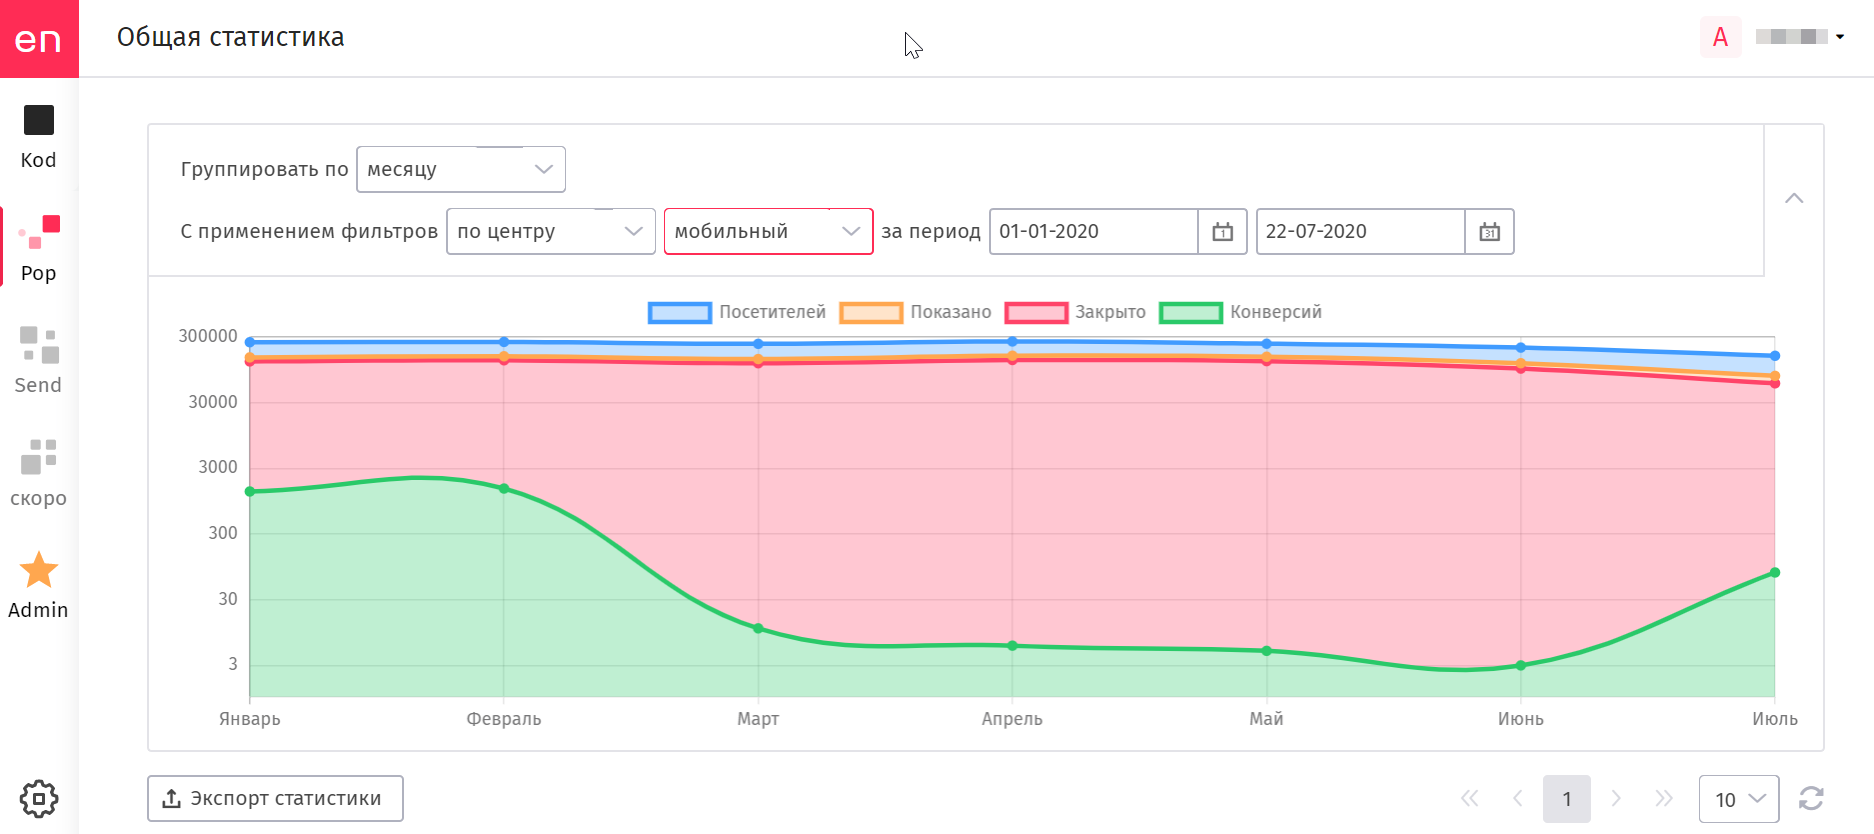
Task: Click the green Конверсий point at Март
Action: click(x=758, y=629)
